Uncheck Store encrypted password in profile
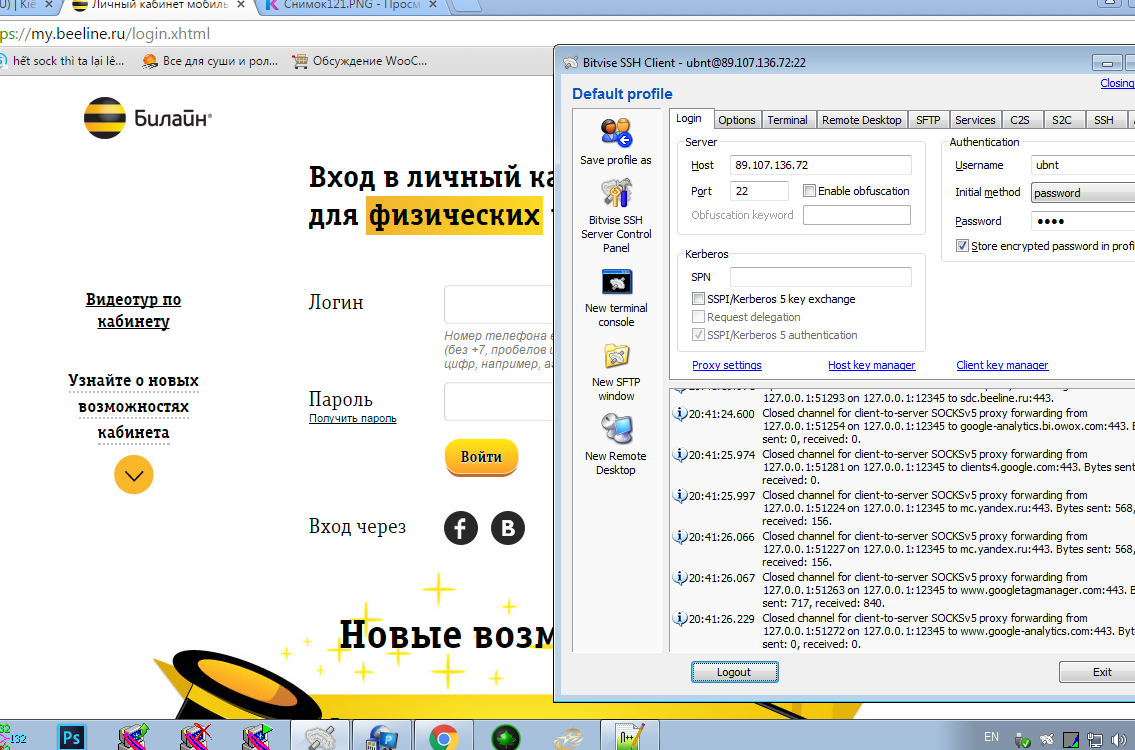Screen dimensions: 1135x750 962,245
